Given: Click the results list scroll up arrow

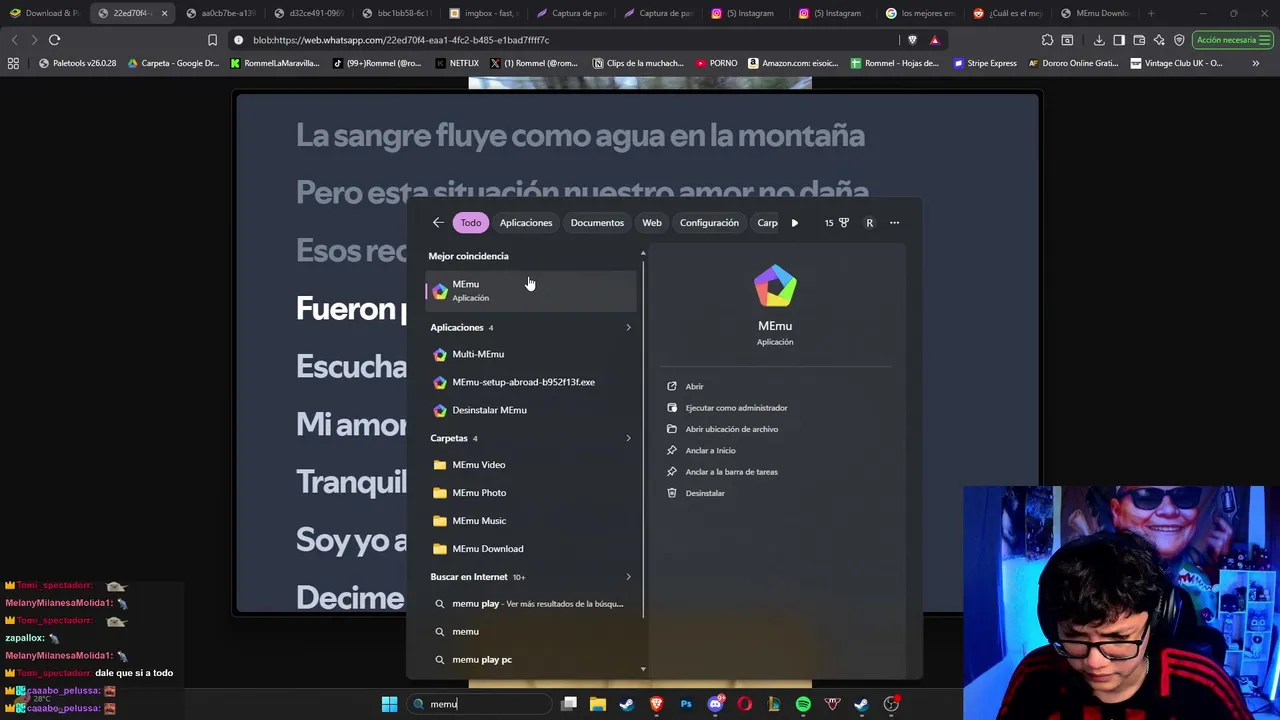Looking at the screenshot, I should coord(643,253).
